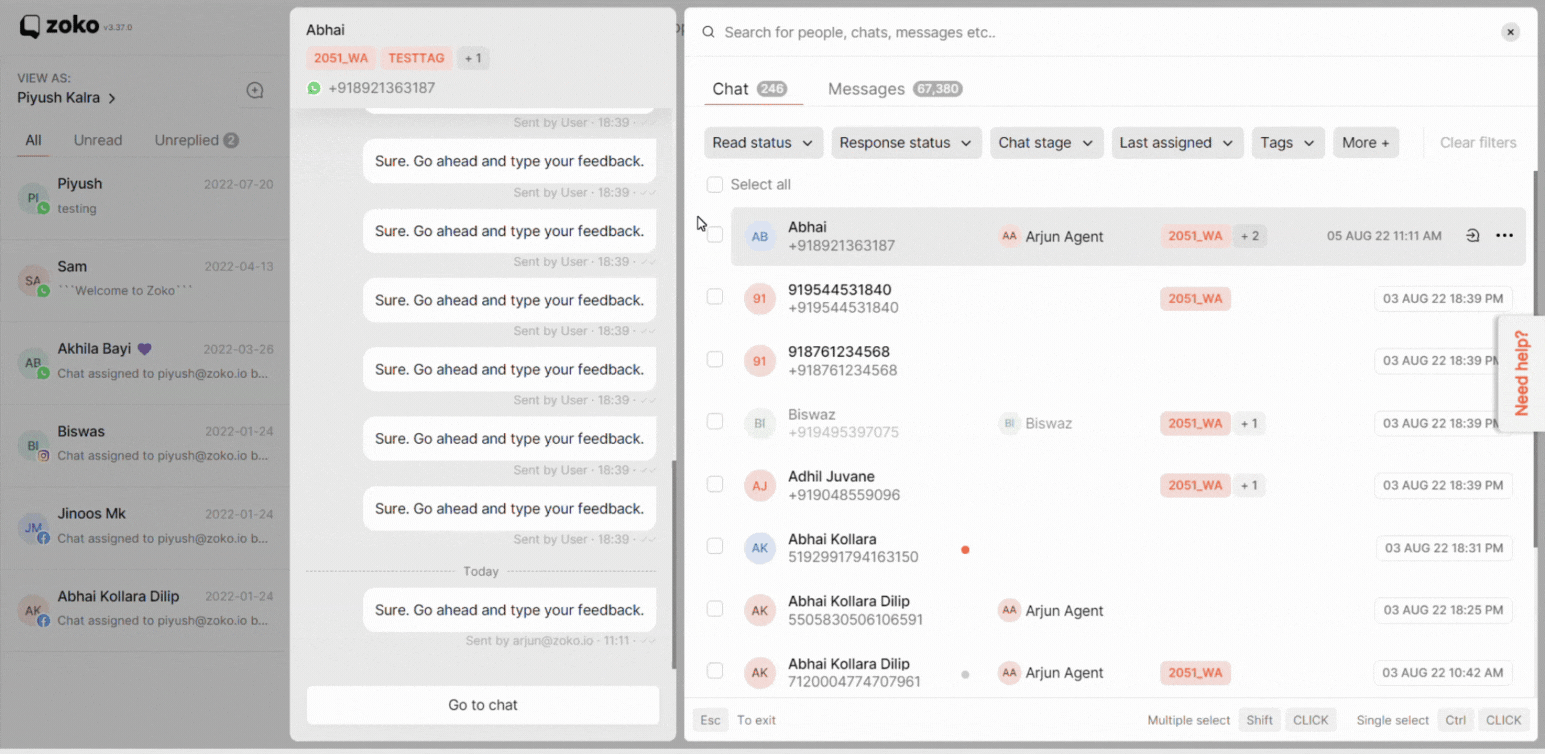Click the AK avatar for Abhai Kollara
Viewport: 1545px width, 754px height.
760,548
